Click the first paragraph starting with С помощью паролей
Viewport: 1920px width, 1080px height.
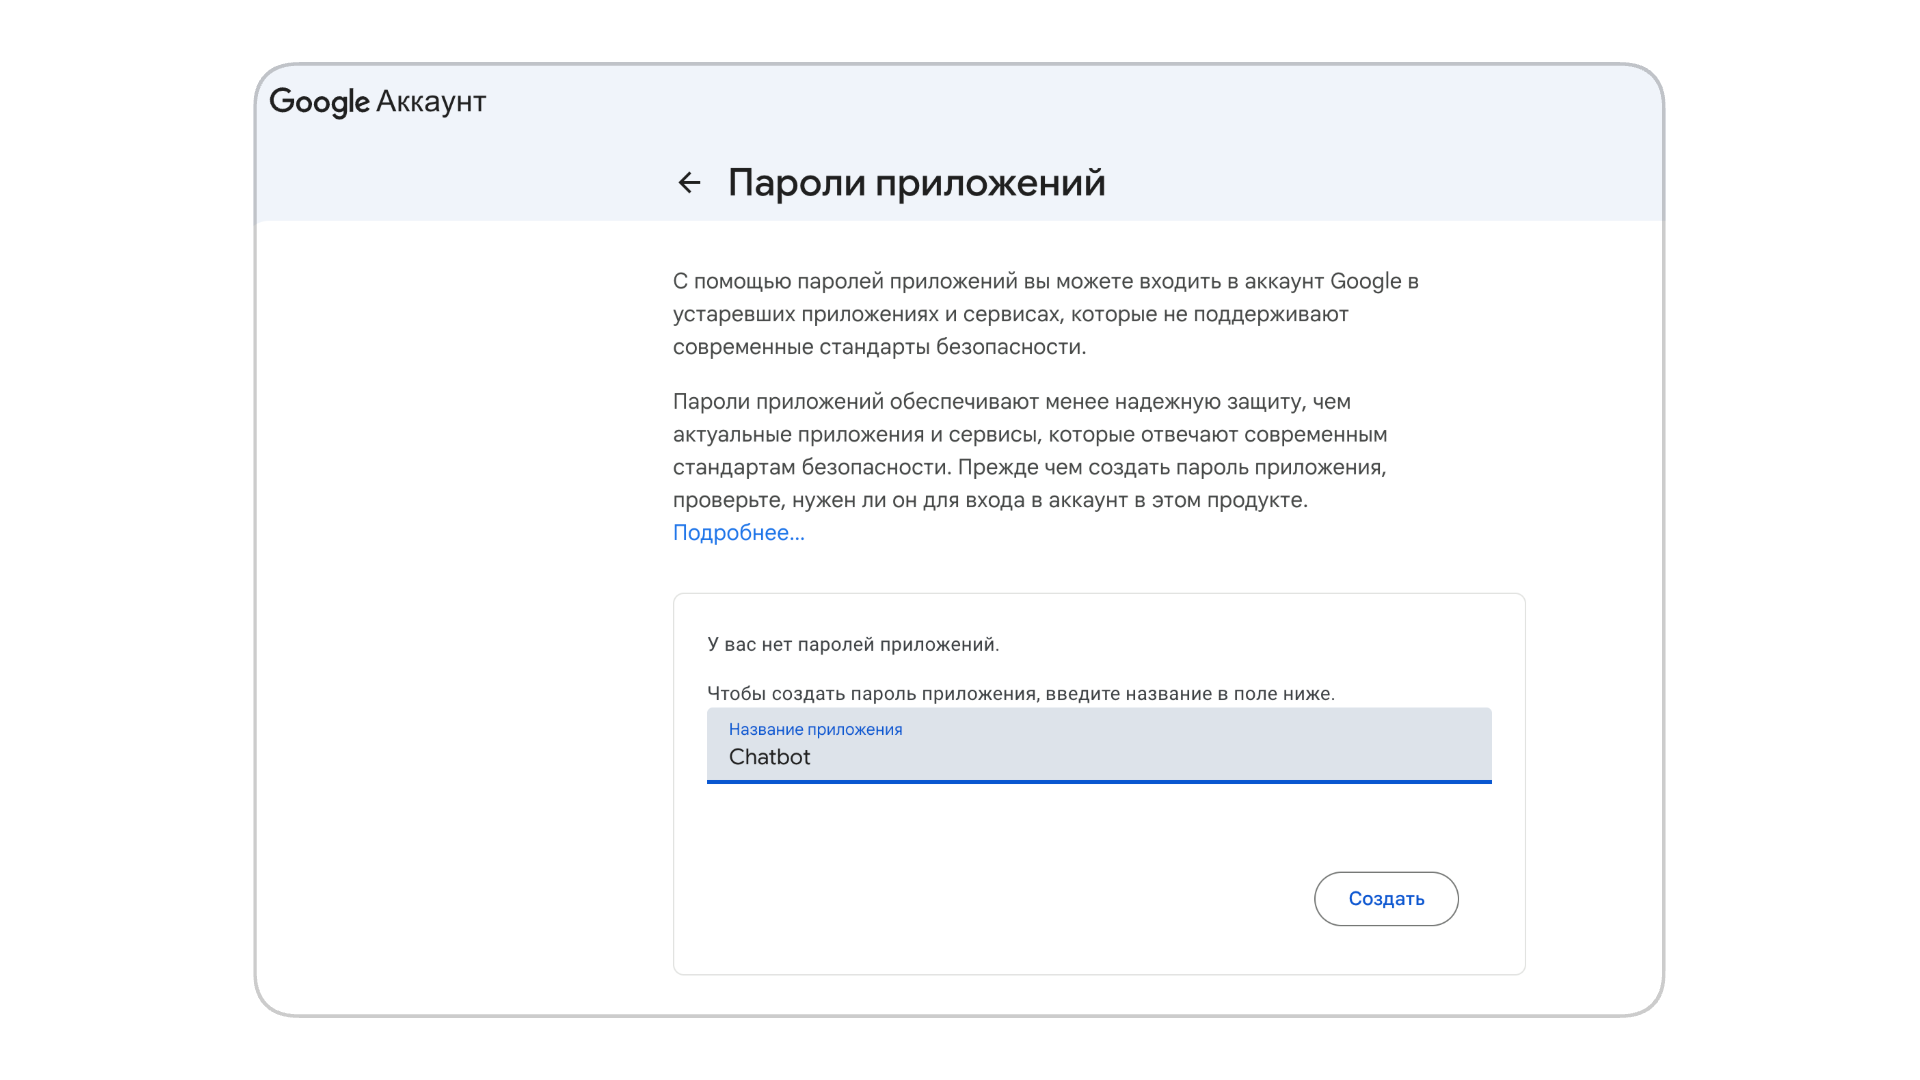pyautogui.click(x=1045, y=314)
